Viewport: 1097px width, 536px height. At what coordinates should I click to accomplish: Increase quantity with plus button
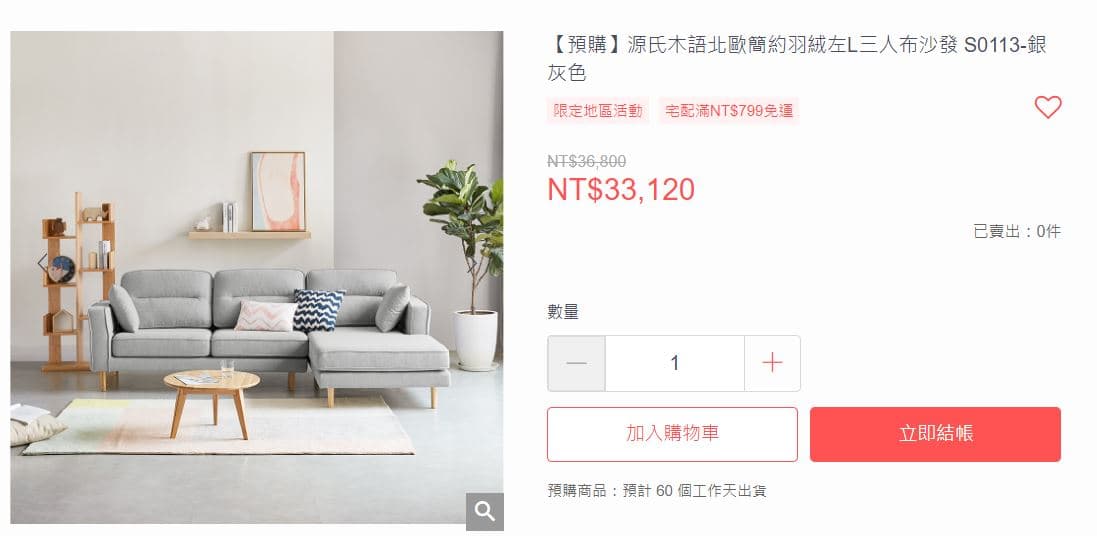point(772,363)
